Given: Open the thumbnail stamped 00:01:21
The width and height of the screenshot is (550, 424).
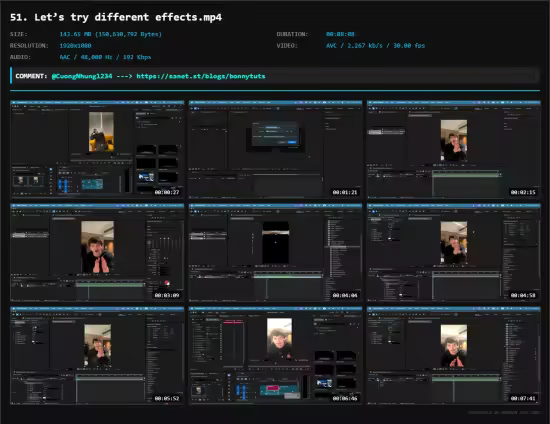Looking at the screenshot, I should tap(275, 149).
